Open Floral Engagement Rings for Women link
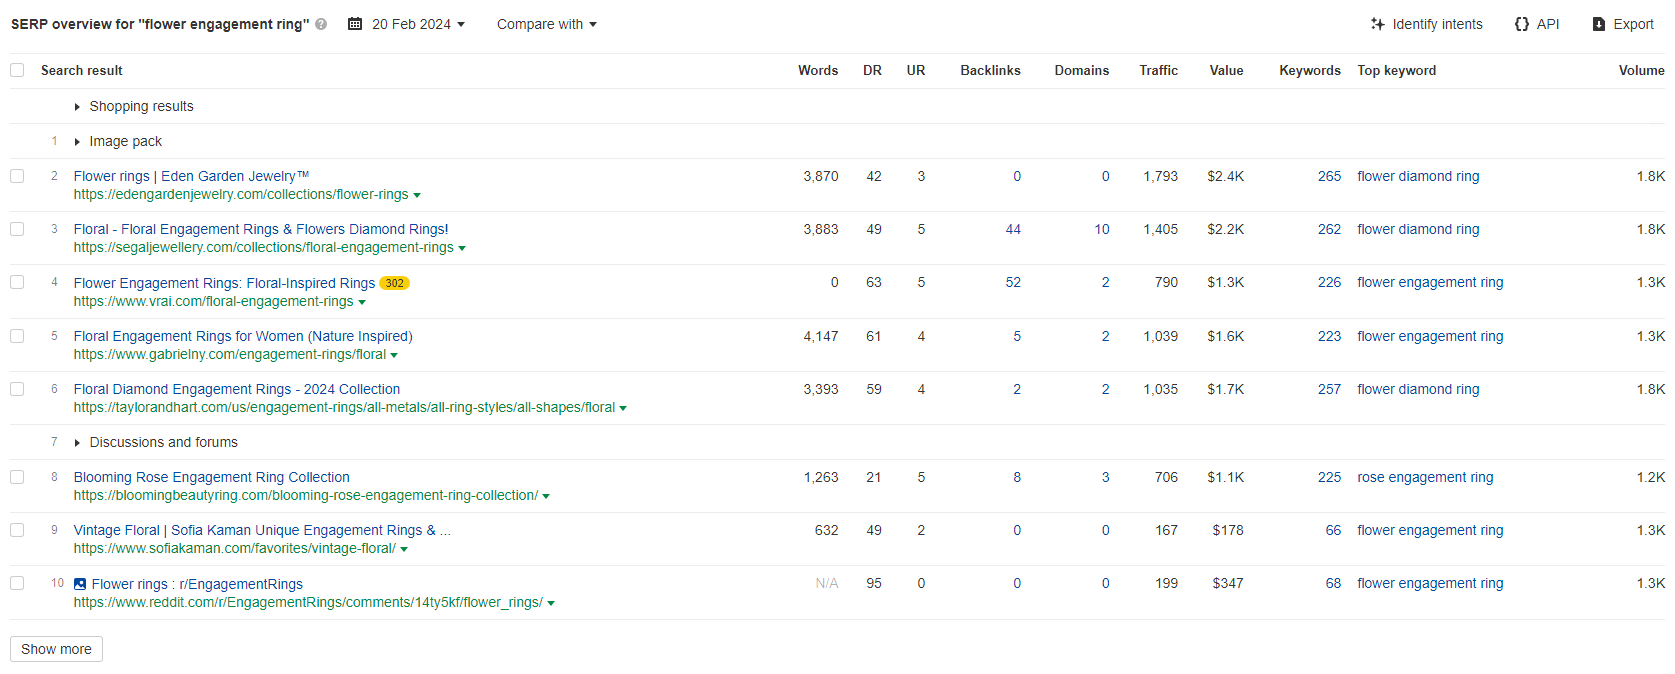Screen dimensions: 1675x674 [243, 336]
